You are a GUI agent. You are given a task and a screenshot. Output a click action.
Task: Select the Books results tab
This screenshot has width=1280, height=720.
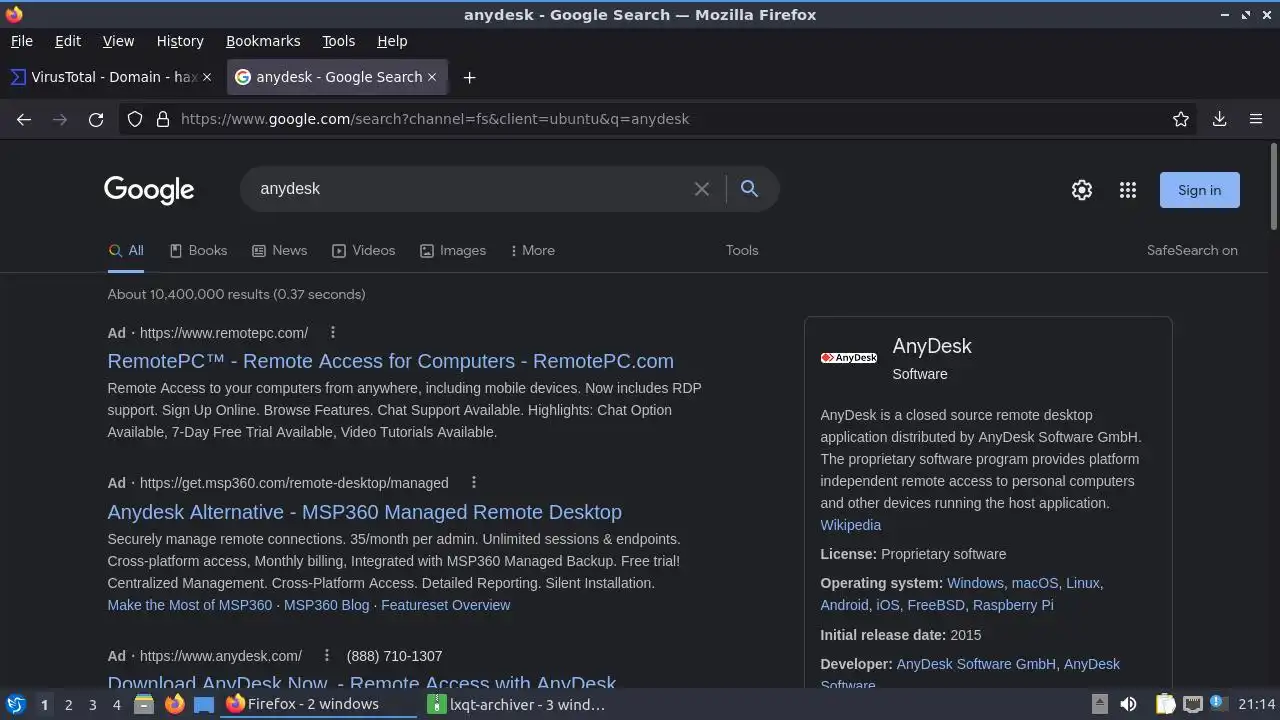pyautogui.click(x=198, y=250)
